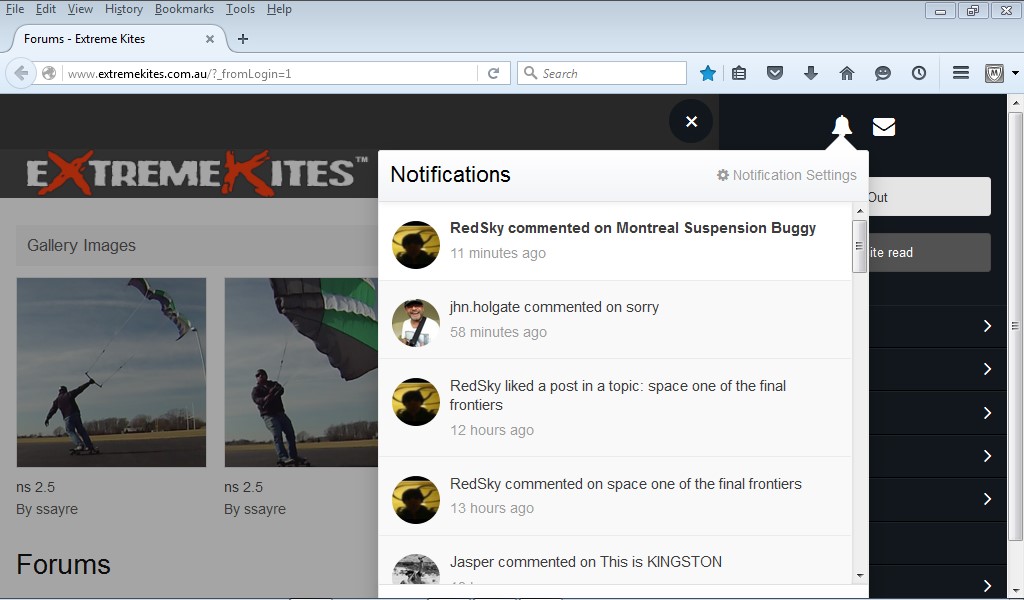This screenshot has height=600, width=1024.
Task: Toggle the blue bookmark star
Action: click(x=708, y=73)
